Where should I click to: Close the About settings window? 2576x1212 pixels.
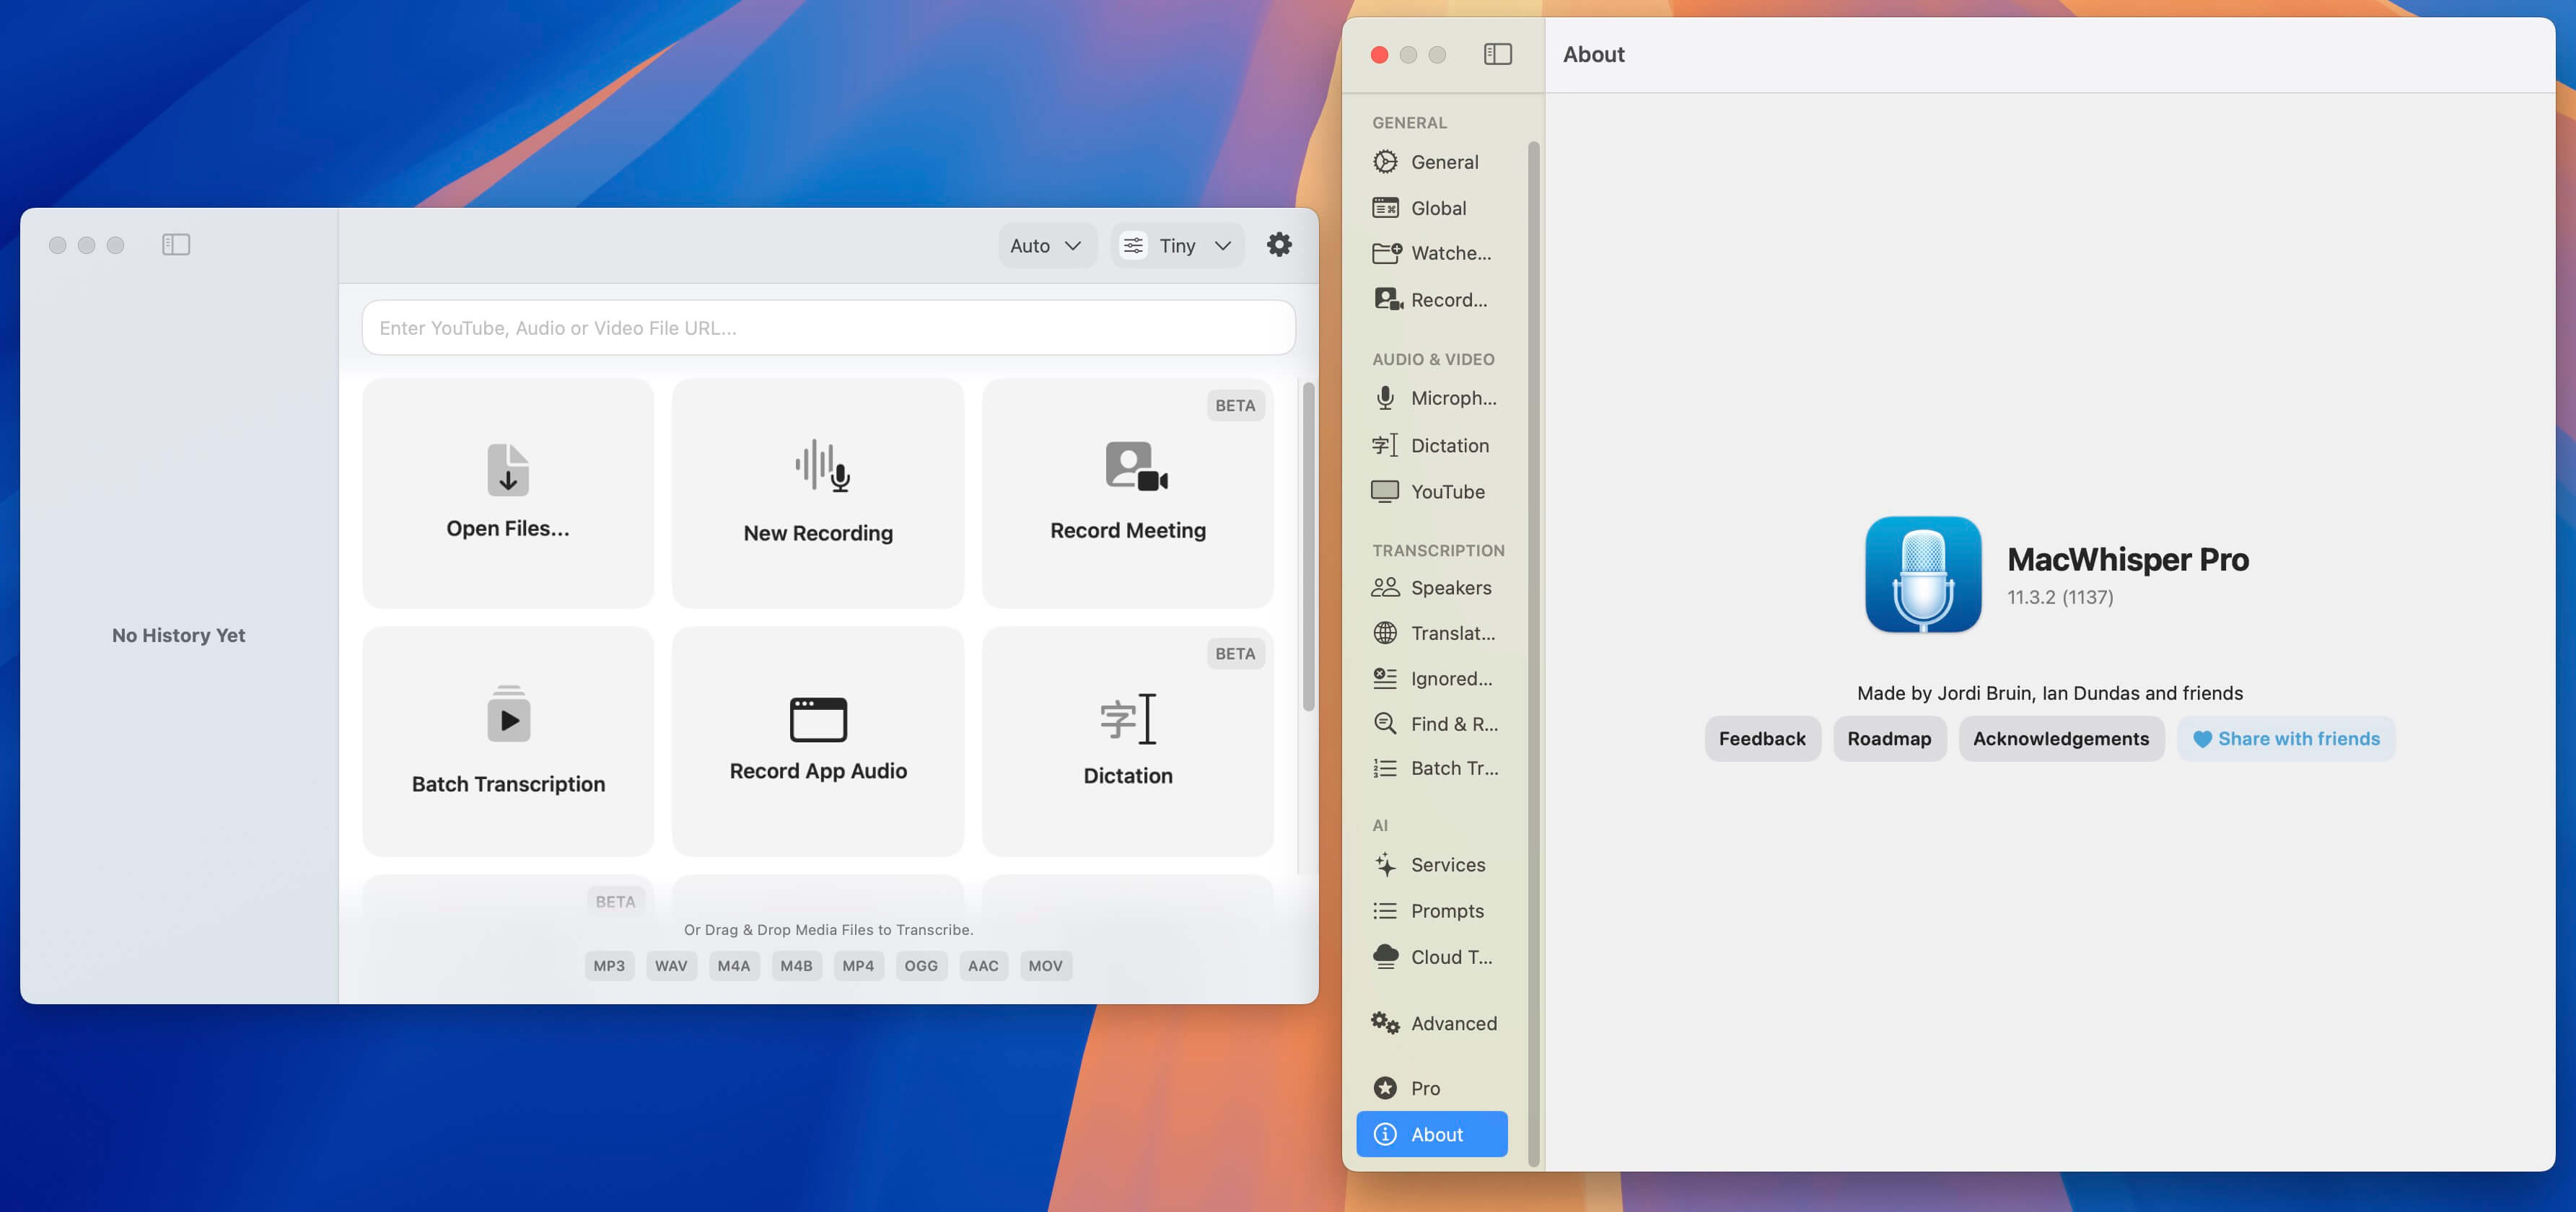tap(1379, 55)
